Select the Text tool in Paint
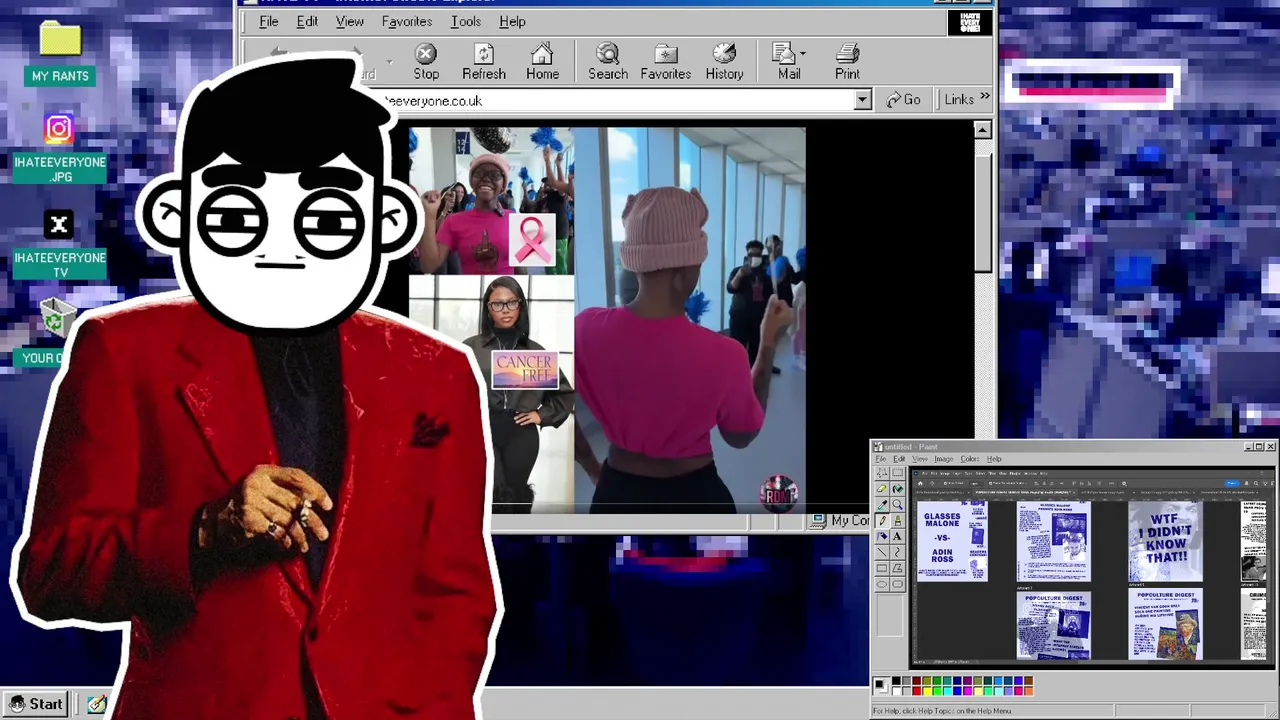 (x=897, y=536)
